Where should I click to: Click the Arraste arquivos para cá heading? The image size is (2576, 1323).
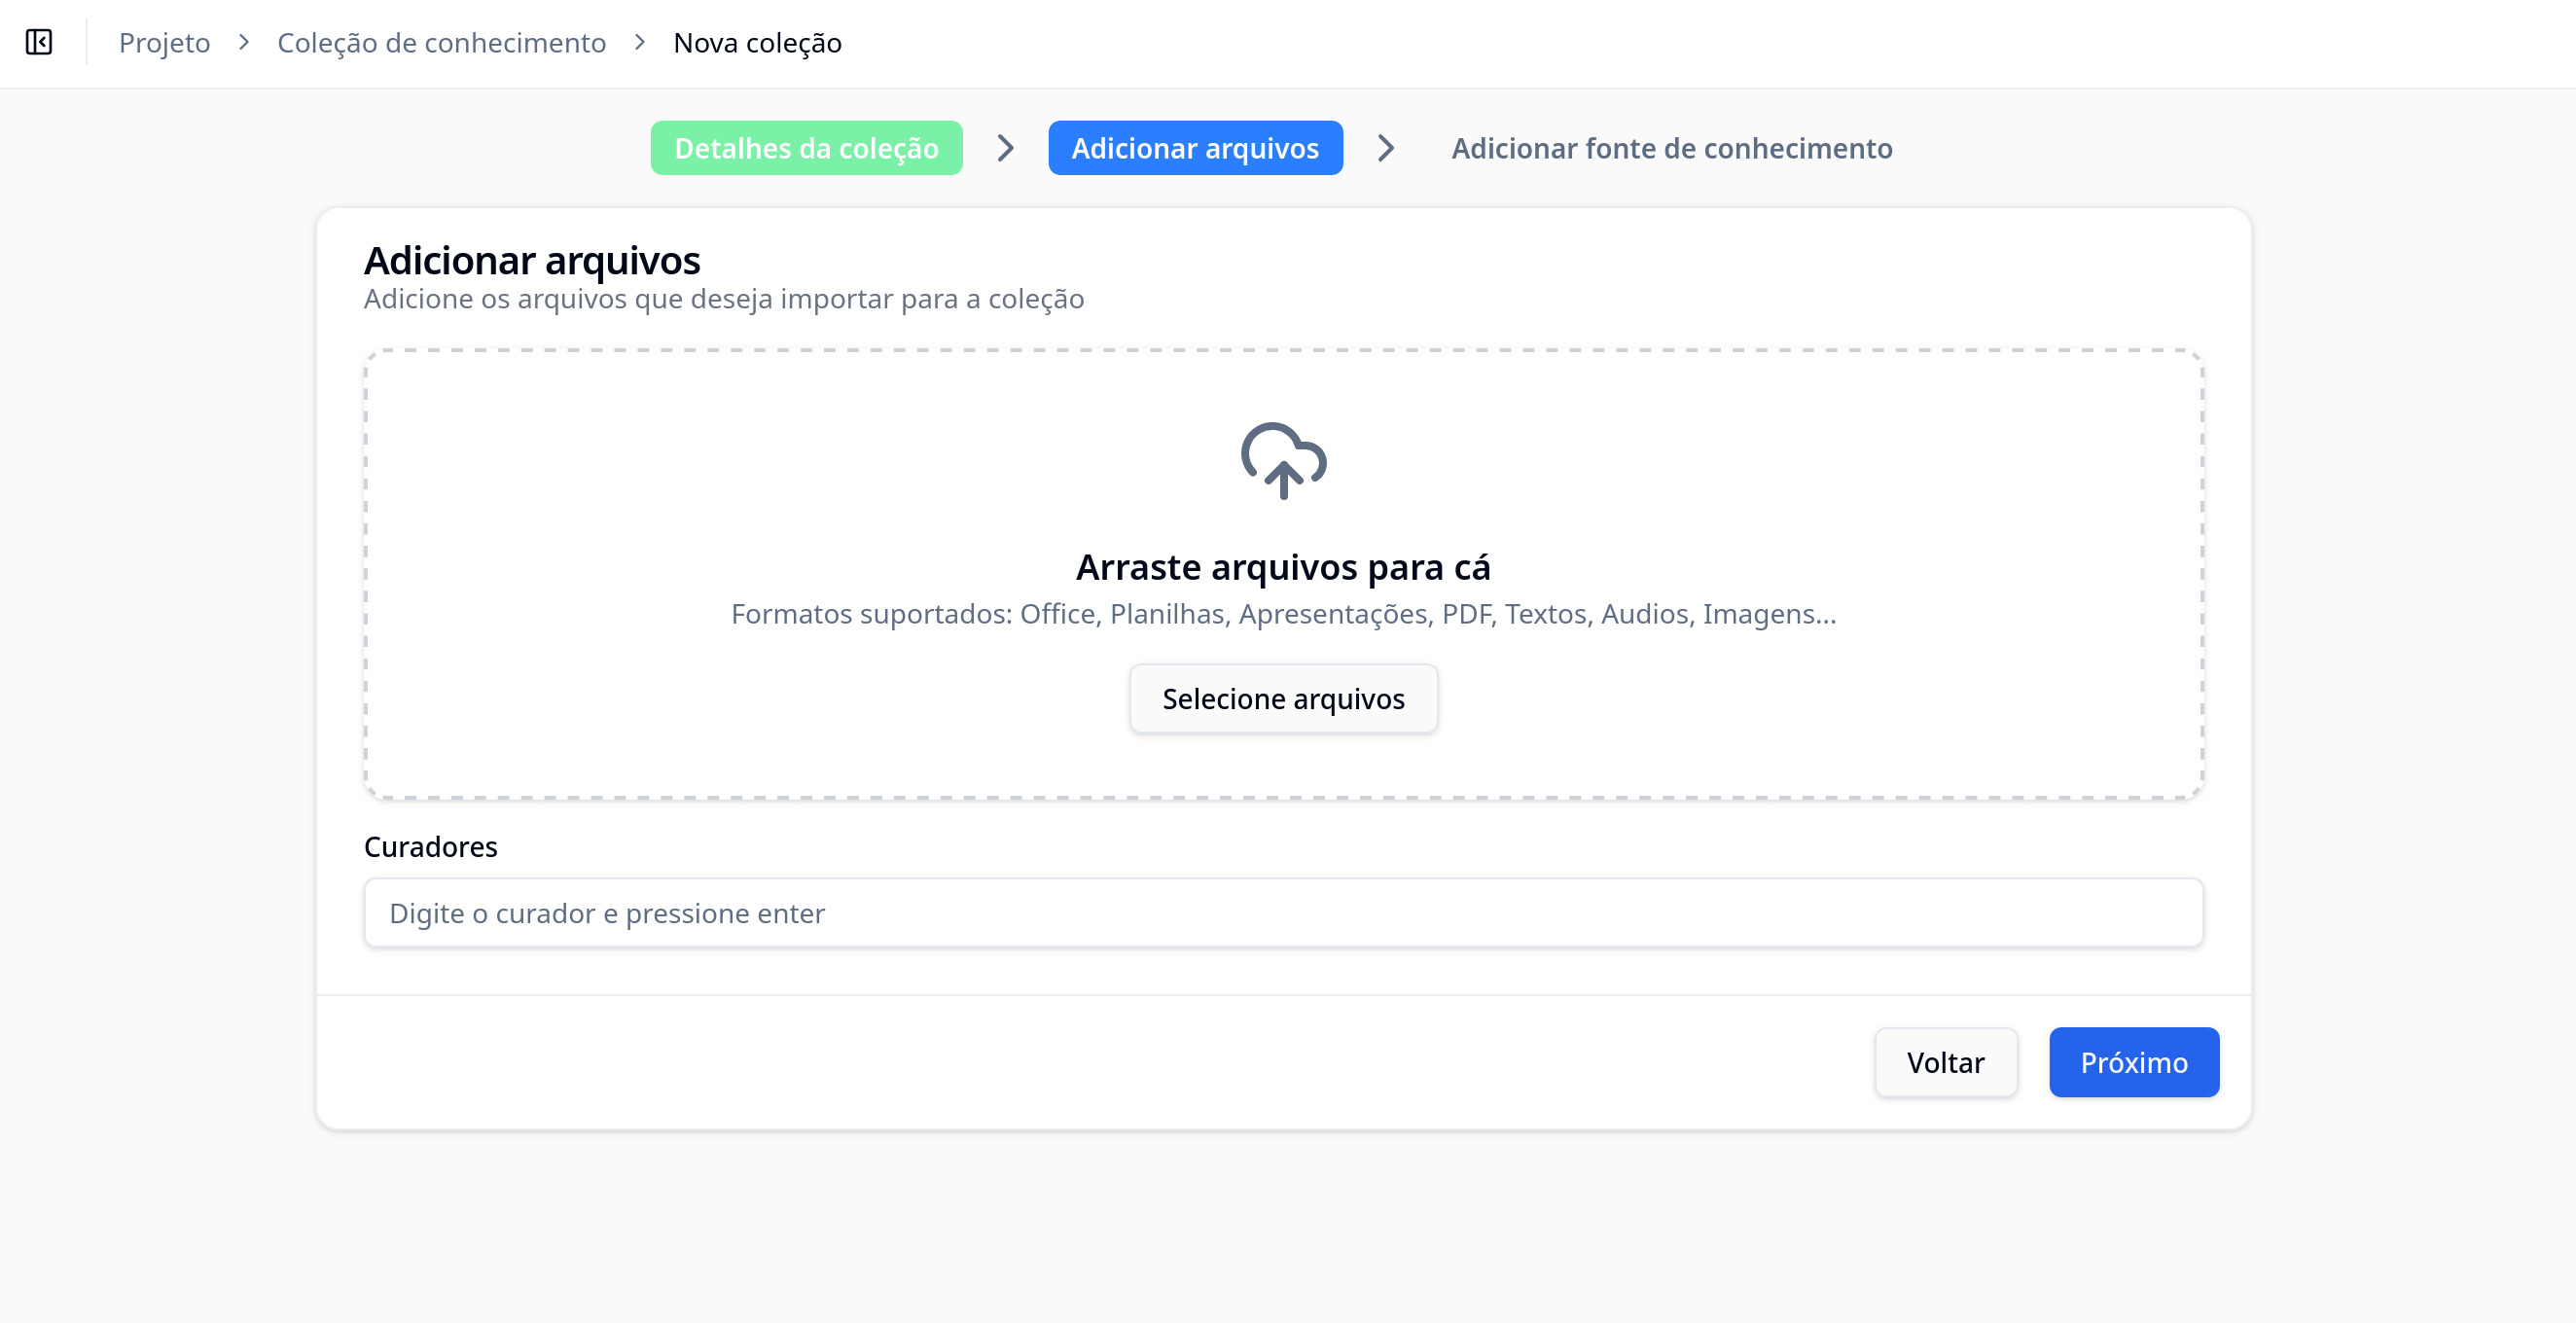click(x=1283, y=567)
